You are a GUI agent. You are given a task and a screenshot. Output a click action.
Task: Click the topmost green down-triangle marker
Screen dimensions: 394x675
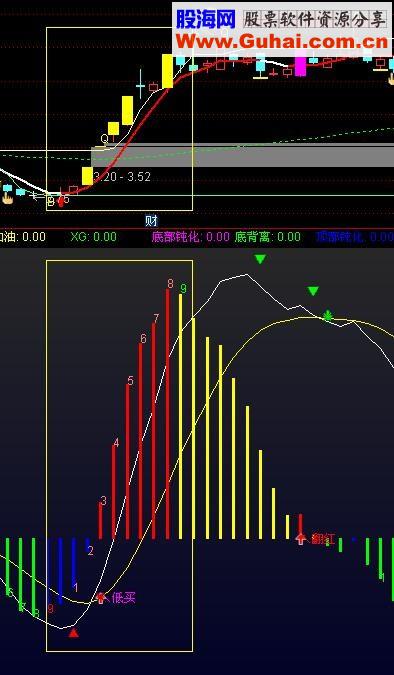[x=260, y=259]
